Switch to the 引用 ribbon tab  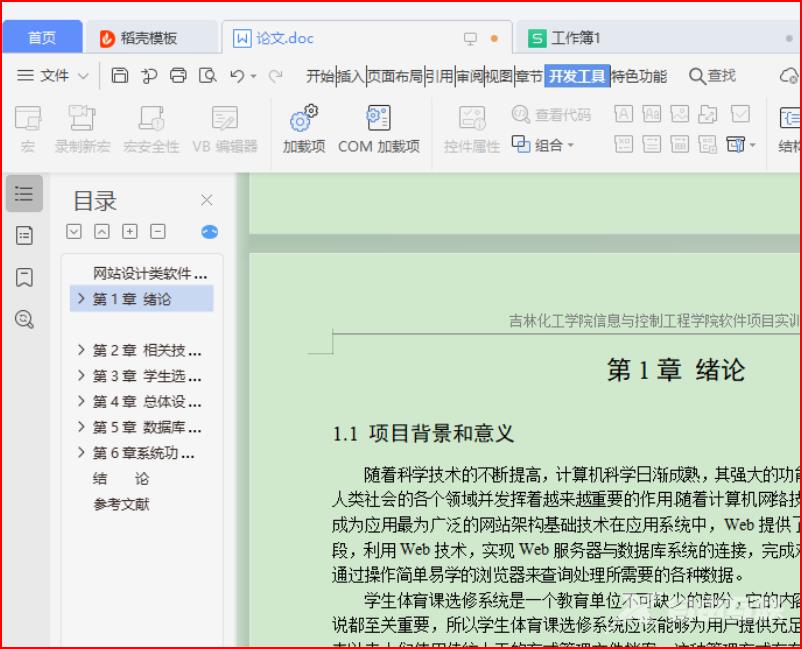(439, 76)
